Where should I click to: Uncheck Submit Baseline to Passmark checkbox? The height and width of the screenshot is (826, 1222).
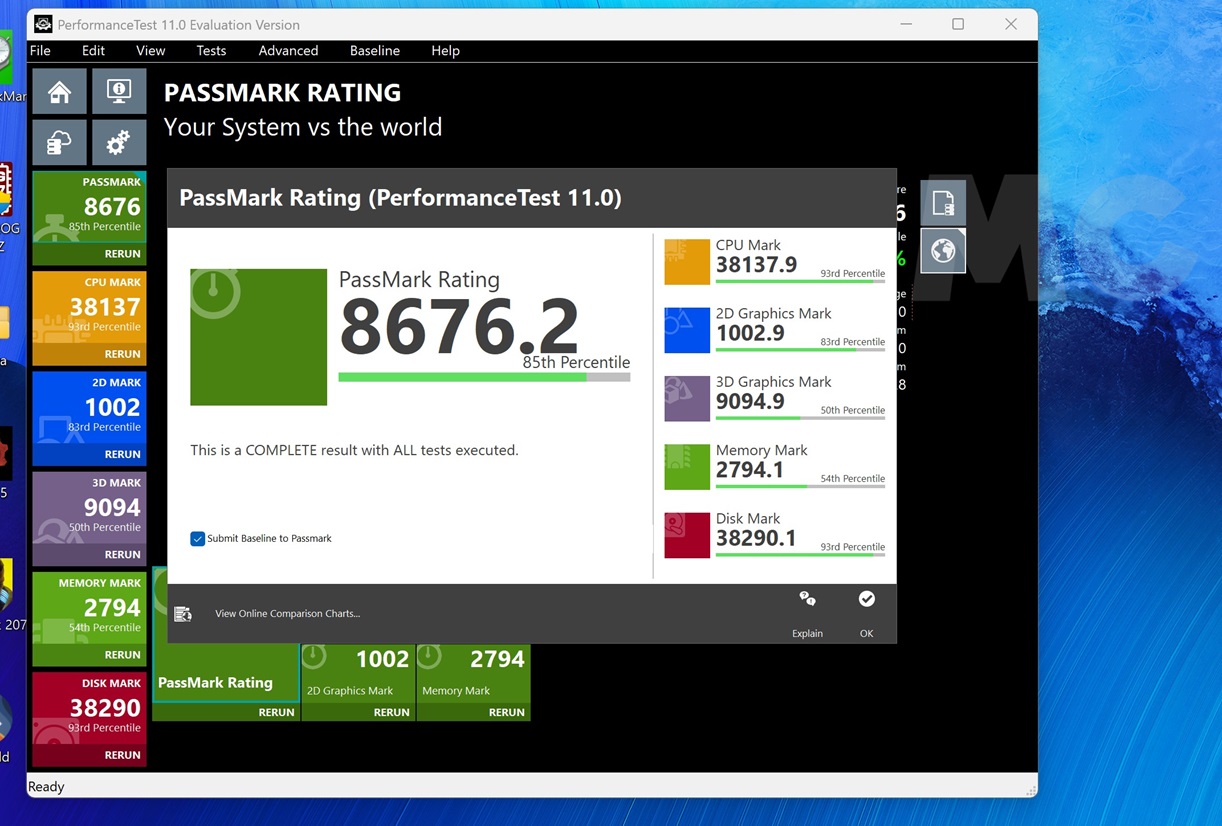198,539
